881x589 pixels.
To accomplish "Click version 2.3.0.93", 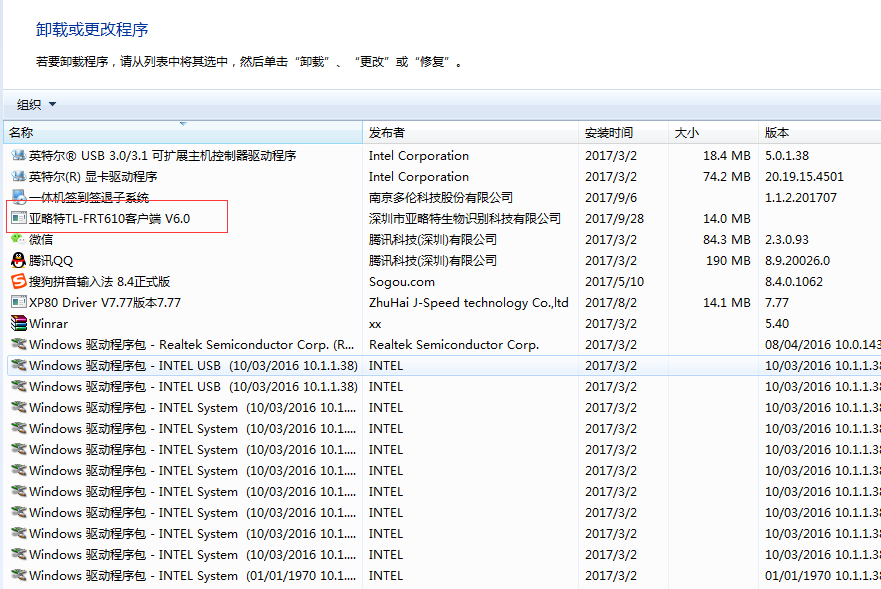I will click(x=787, y=239).
